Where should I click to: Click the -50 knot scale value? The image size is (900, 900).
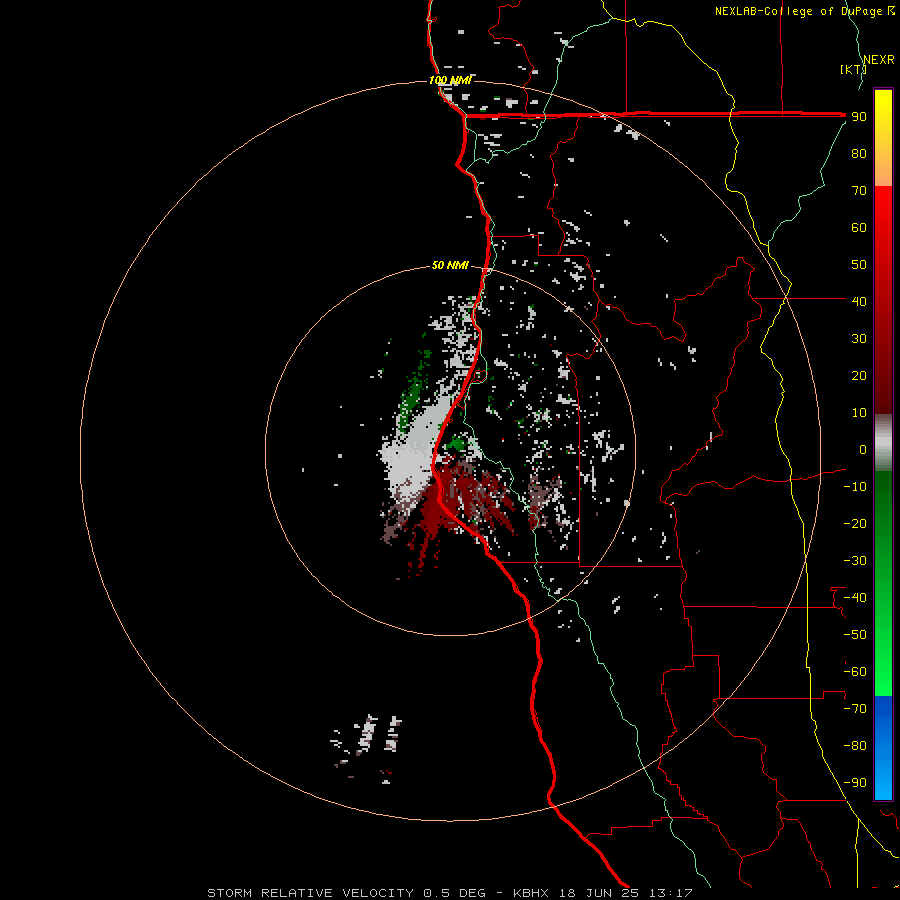click(x=855, y=635)
